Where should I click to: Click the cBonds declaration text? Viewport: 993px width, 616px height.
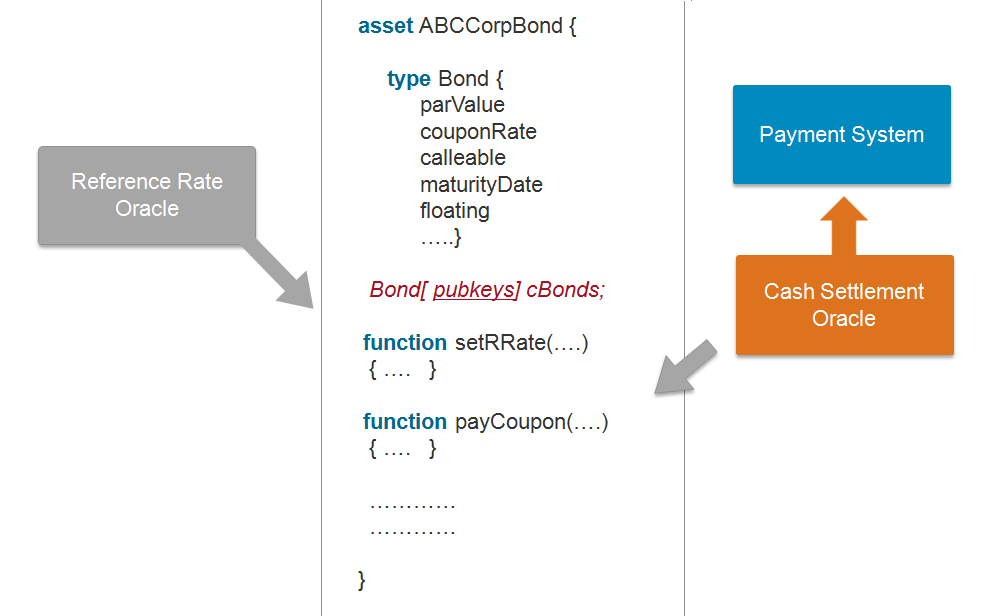[x=566, y=290]
